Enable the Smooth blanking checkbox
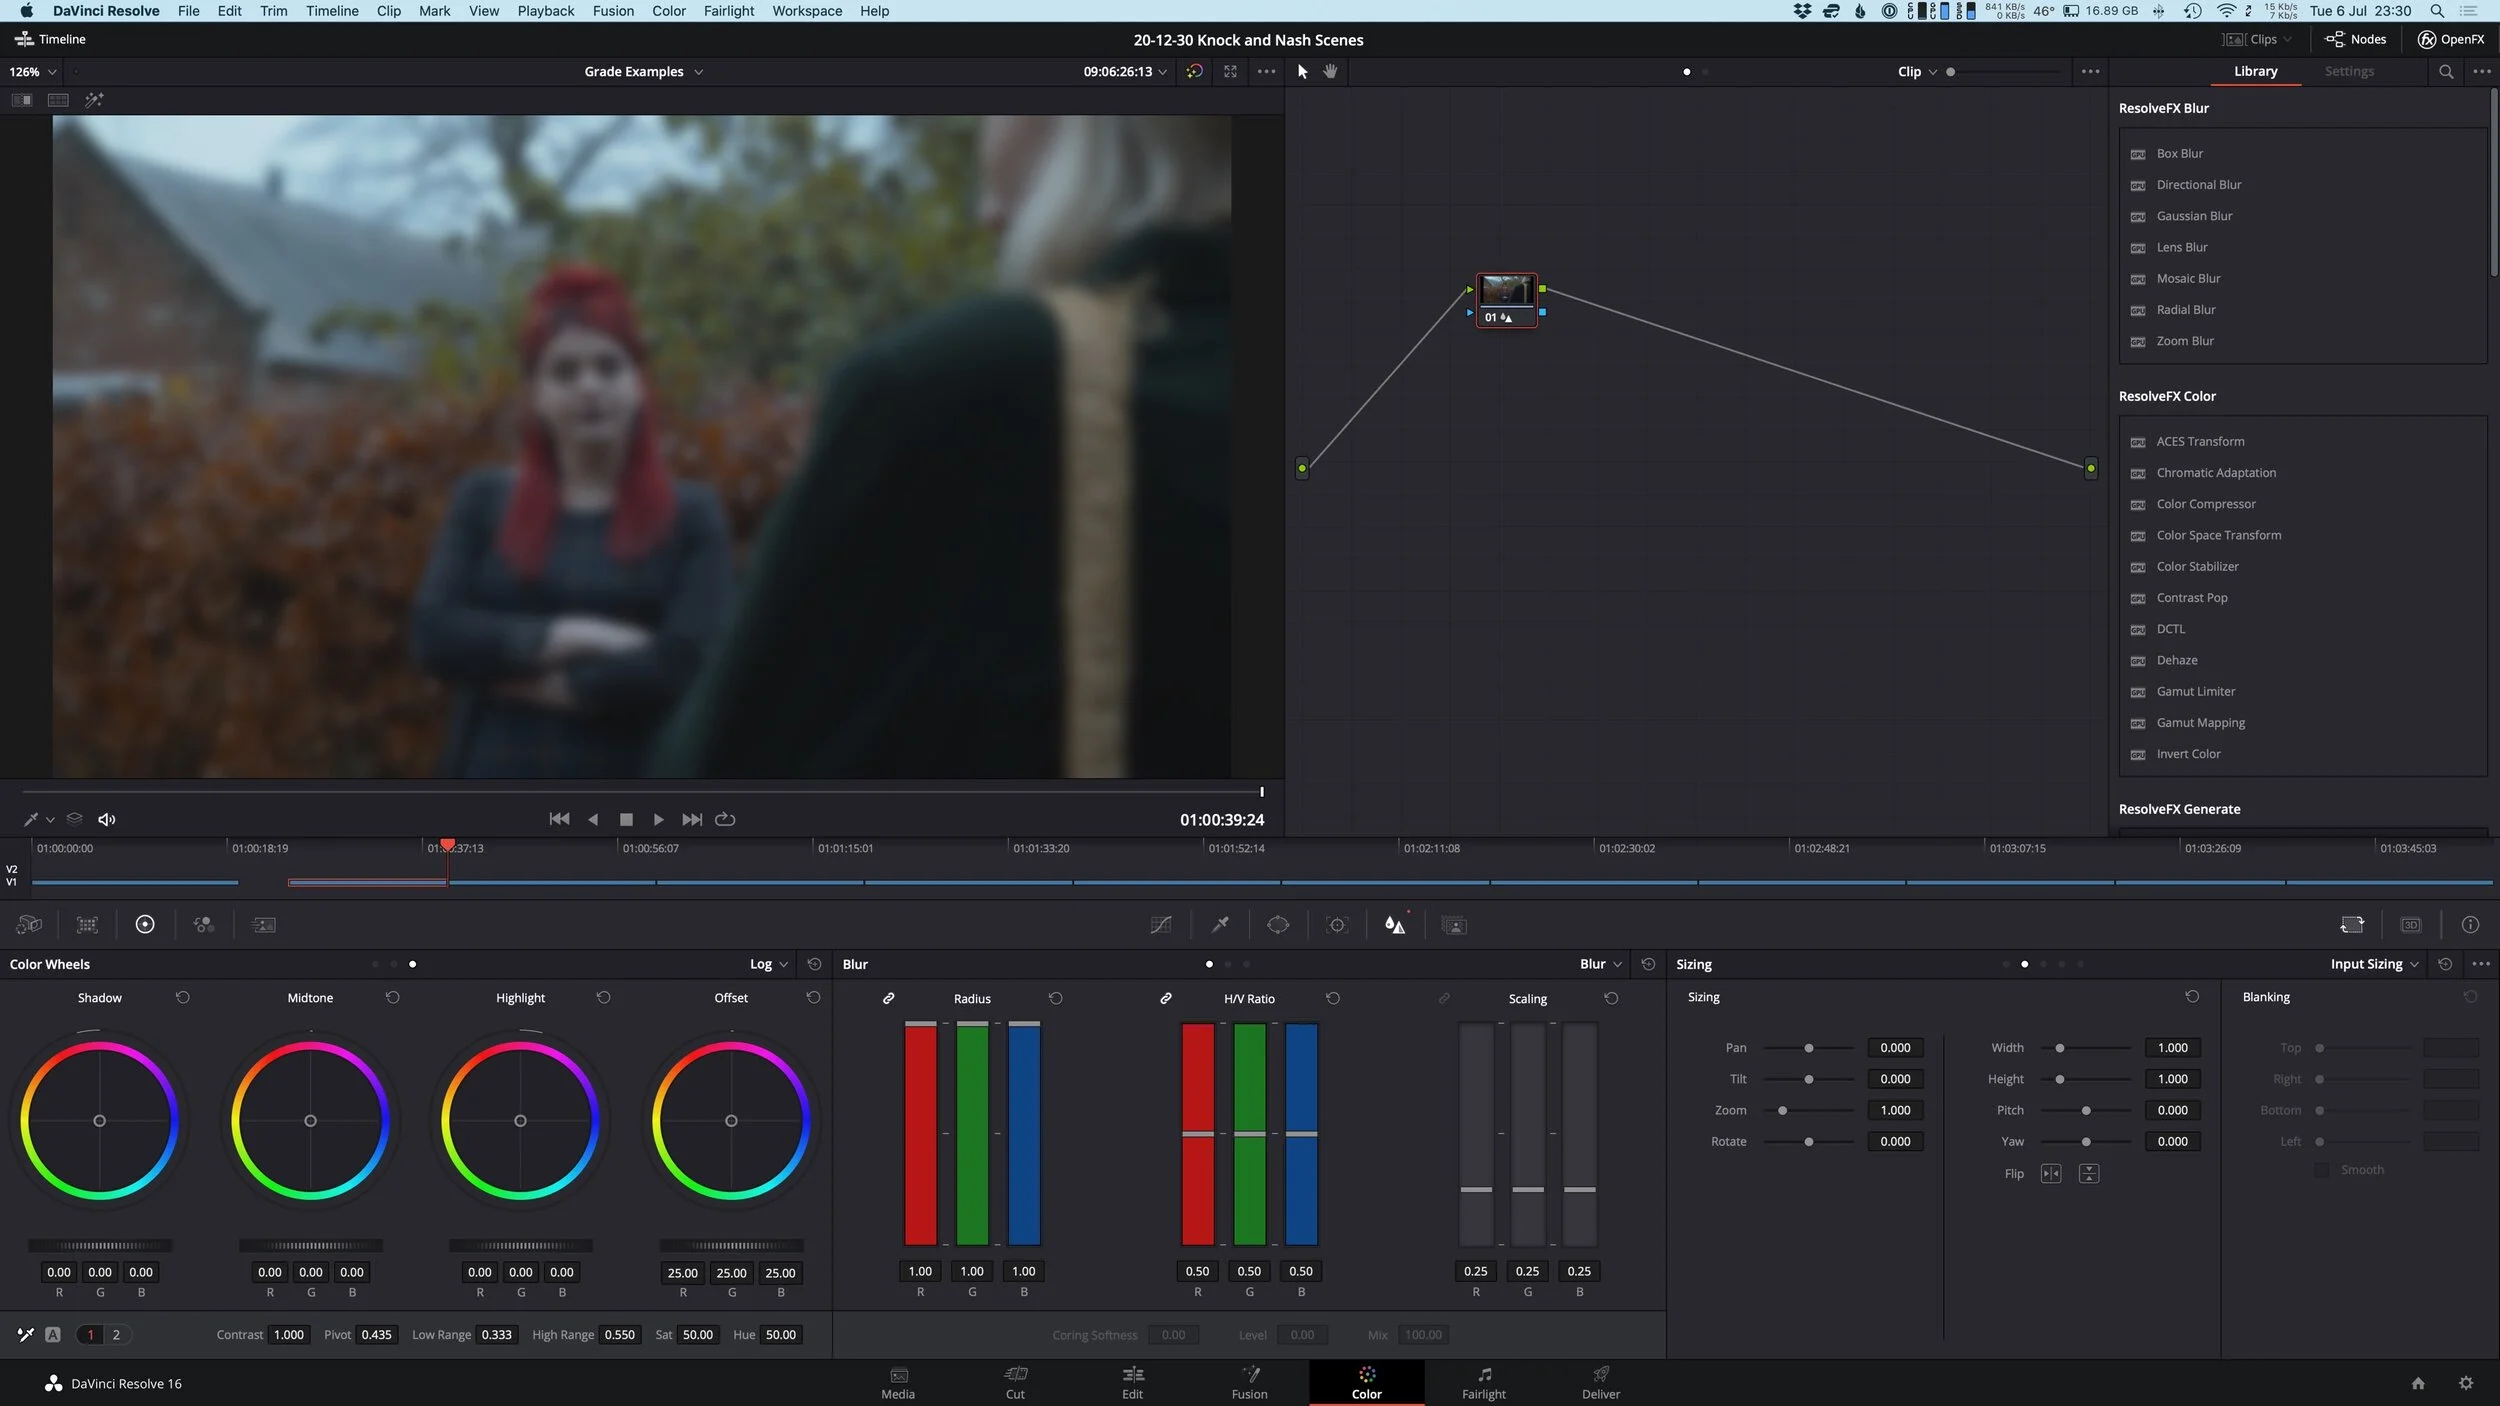 (x=2322, y=1170)
